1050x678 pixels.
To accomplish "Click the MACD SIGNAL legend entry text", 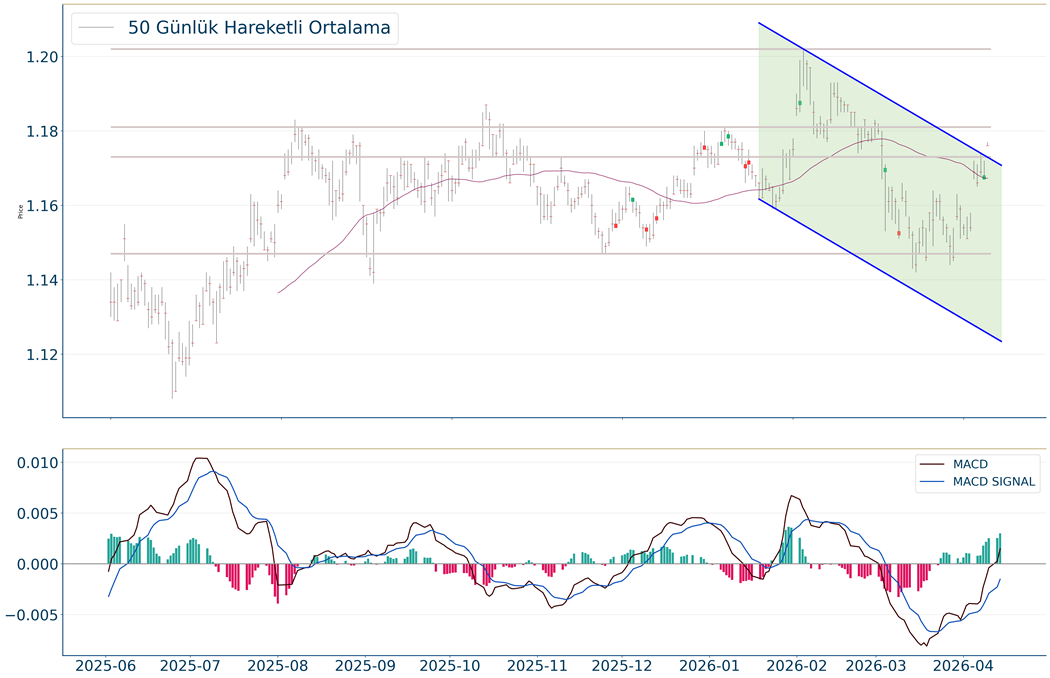I will [x=995, y=482].
